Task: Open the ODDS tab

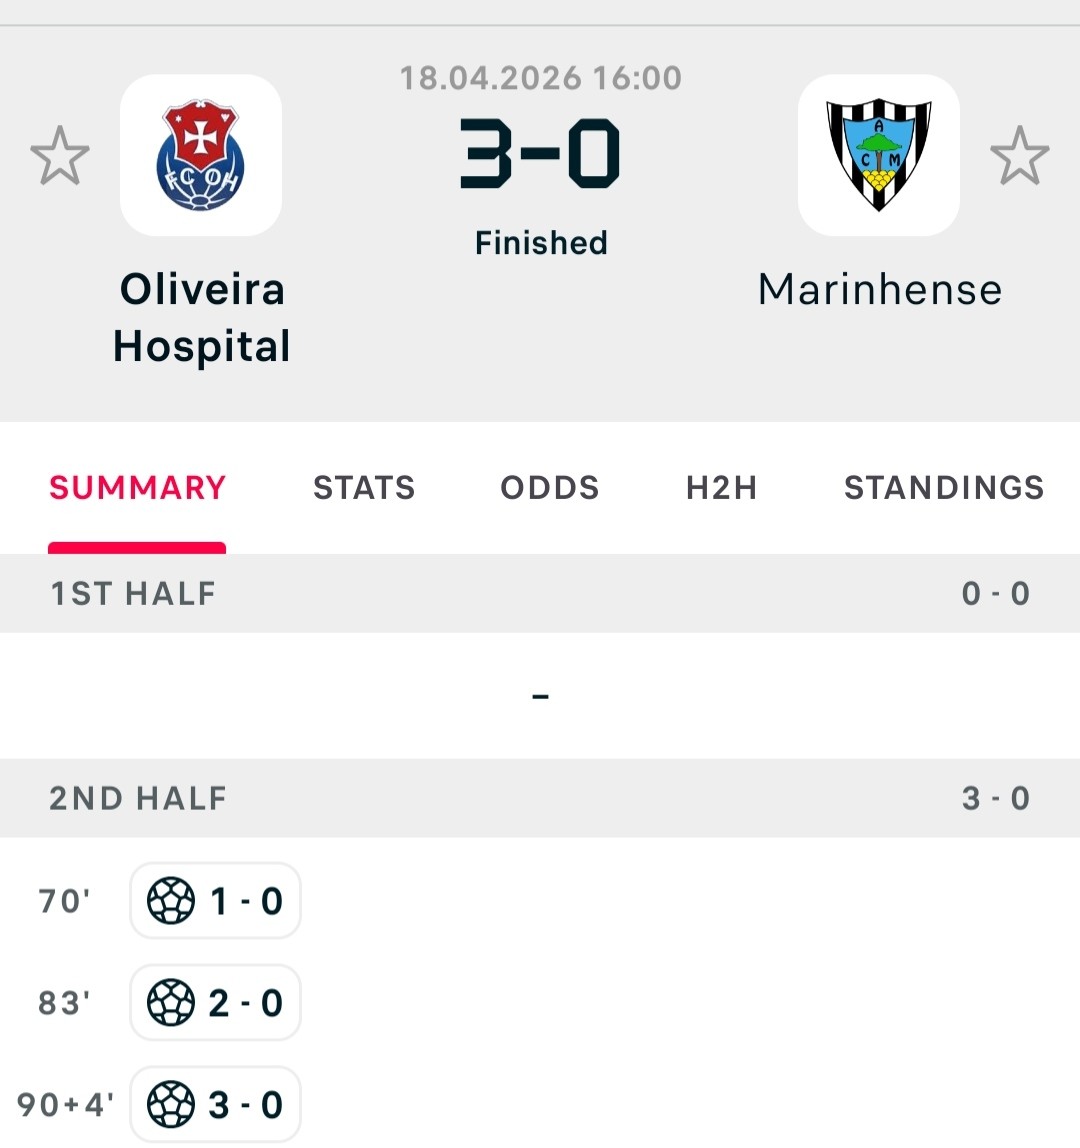Action: (550, 488)
